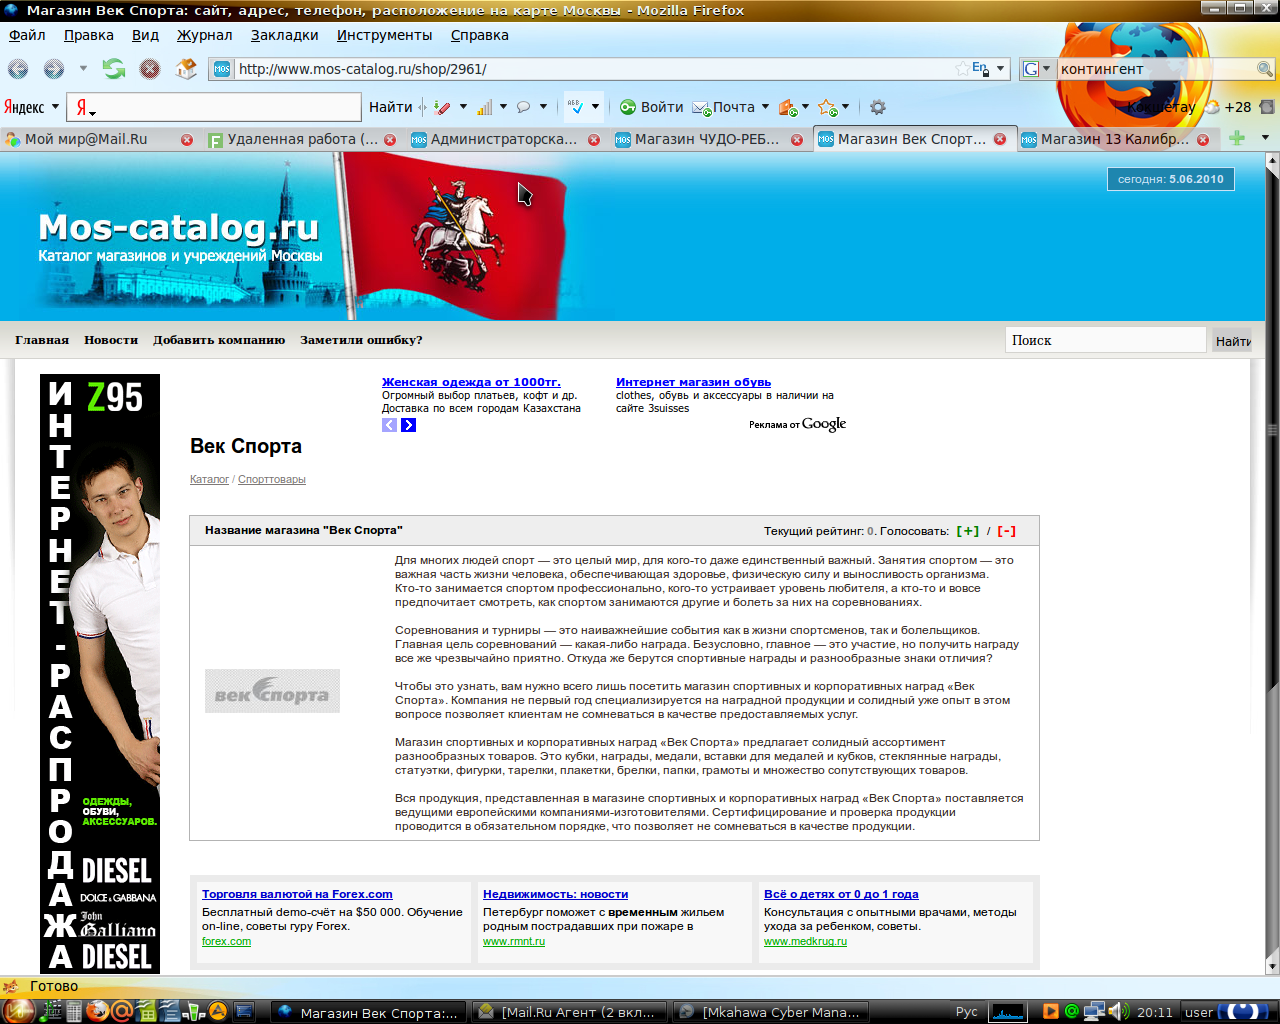This screenshot has height=1024, width=1280.
Task: Click the 'Век Спорта' shop logo image
Action: [272, 691]
